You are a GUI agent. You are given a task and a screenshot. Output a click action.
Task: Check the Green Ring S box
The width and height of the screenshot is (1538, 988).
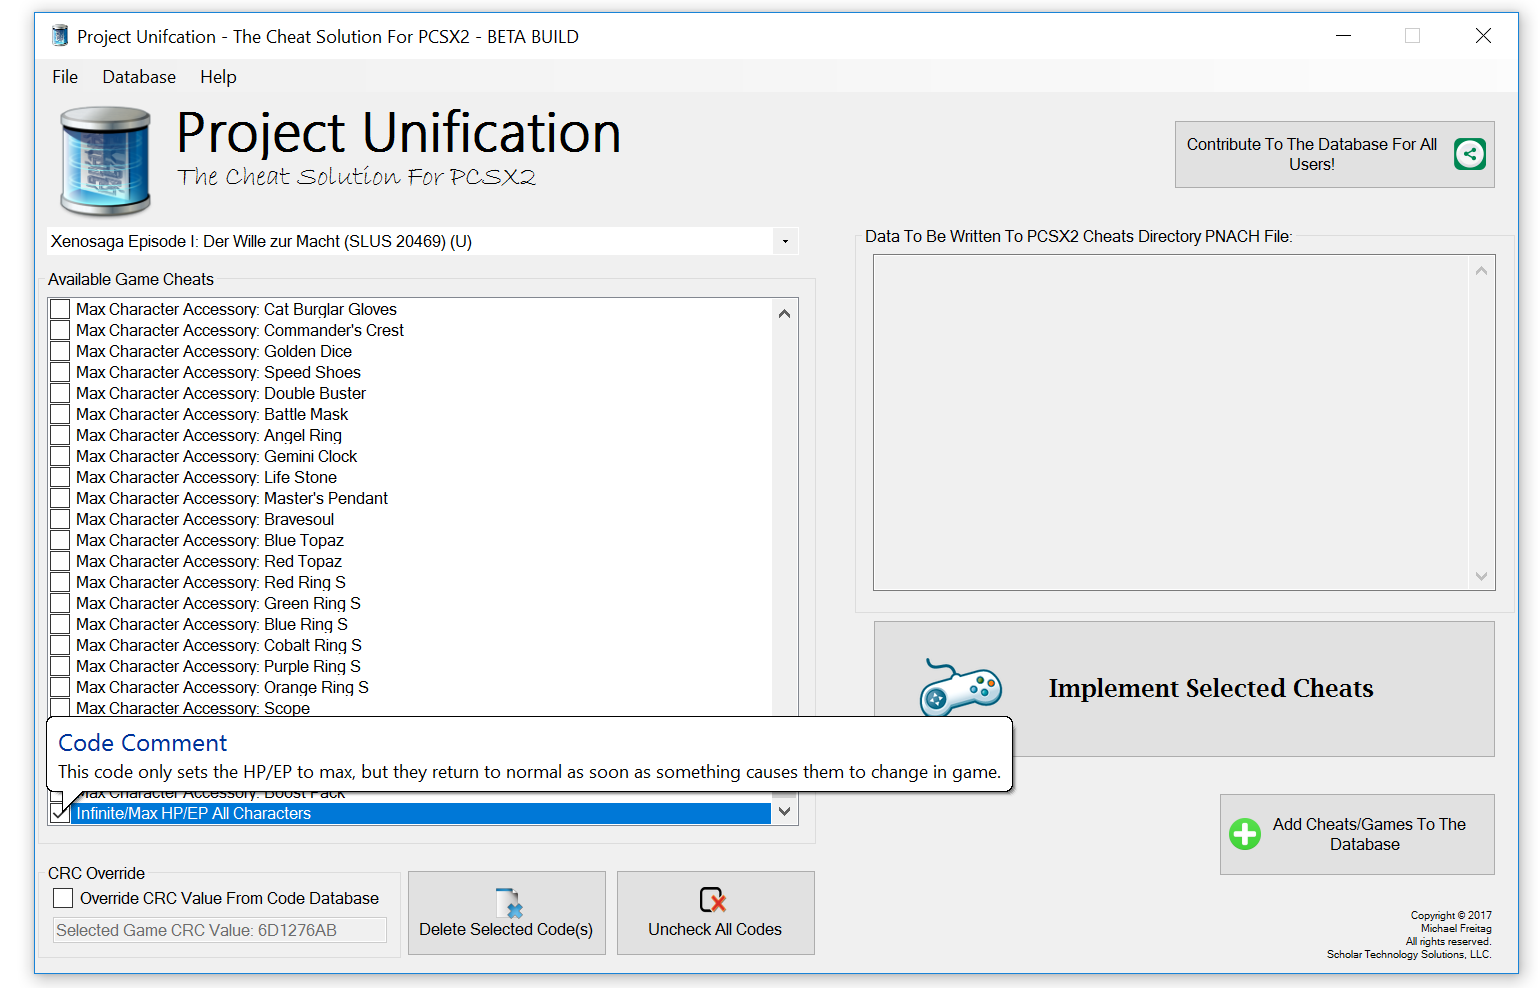click(x=60, y=603)
